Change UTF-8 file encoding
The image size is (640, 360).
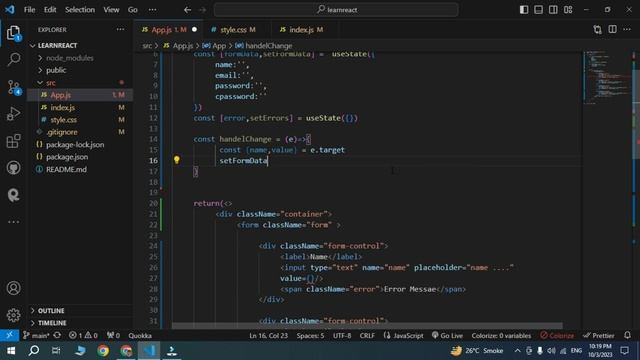coord(342,336)
